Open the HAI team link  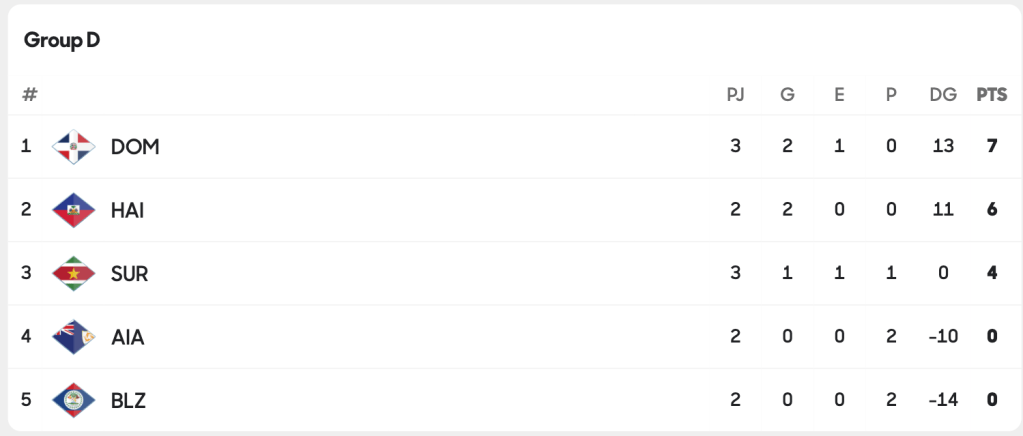coord(128,210)
